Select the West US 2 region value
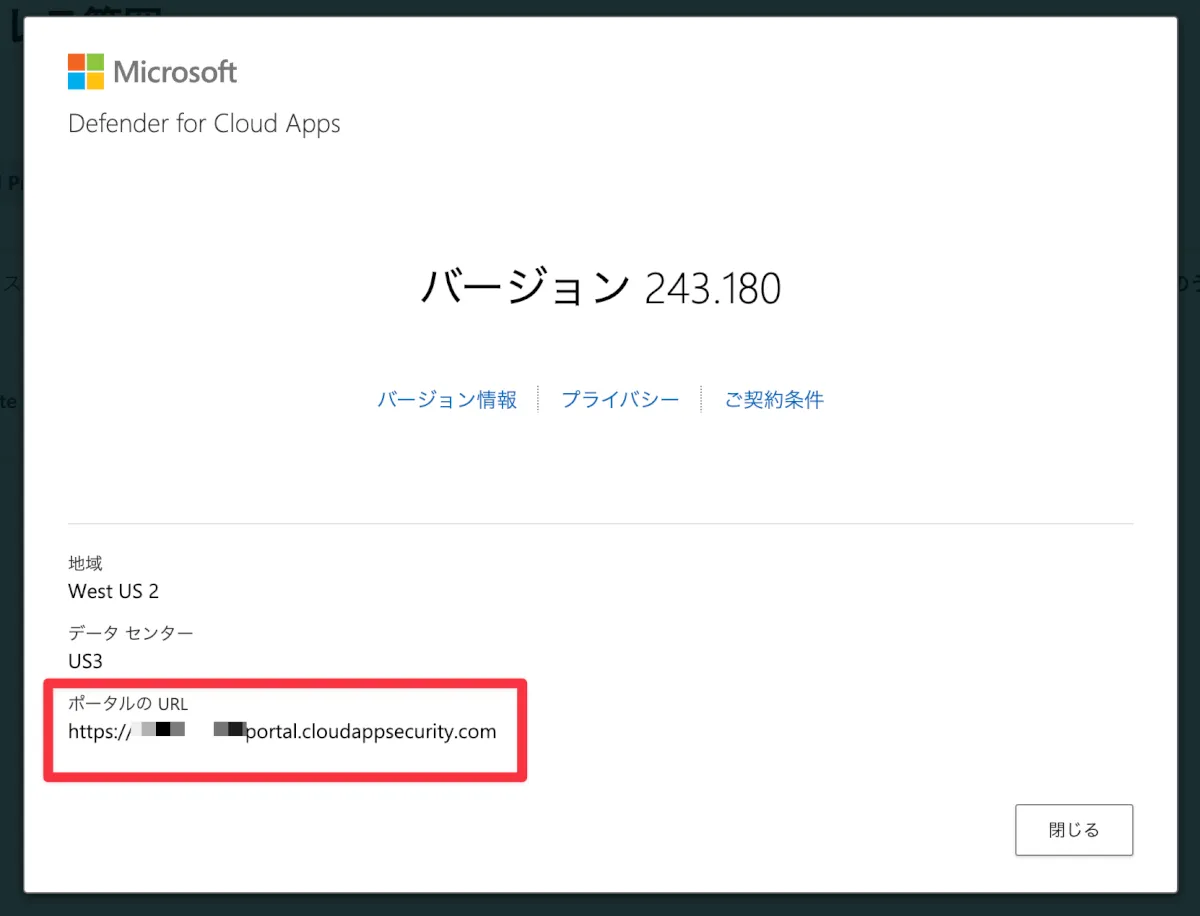 point(113,591)
